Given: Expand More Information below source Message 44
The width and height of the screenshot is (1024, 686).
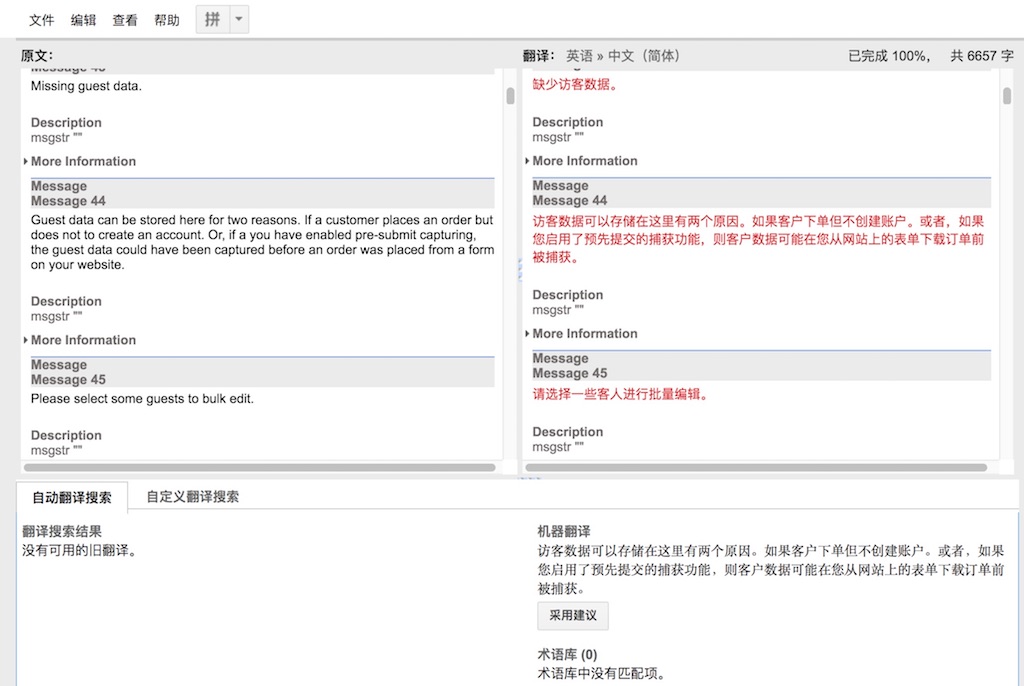Looking at the screenshot, I should pos(83,340).
